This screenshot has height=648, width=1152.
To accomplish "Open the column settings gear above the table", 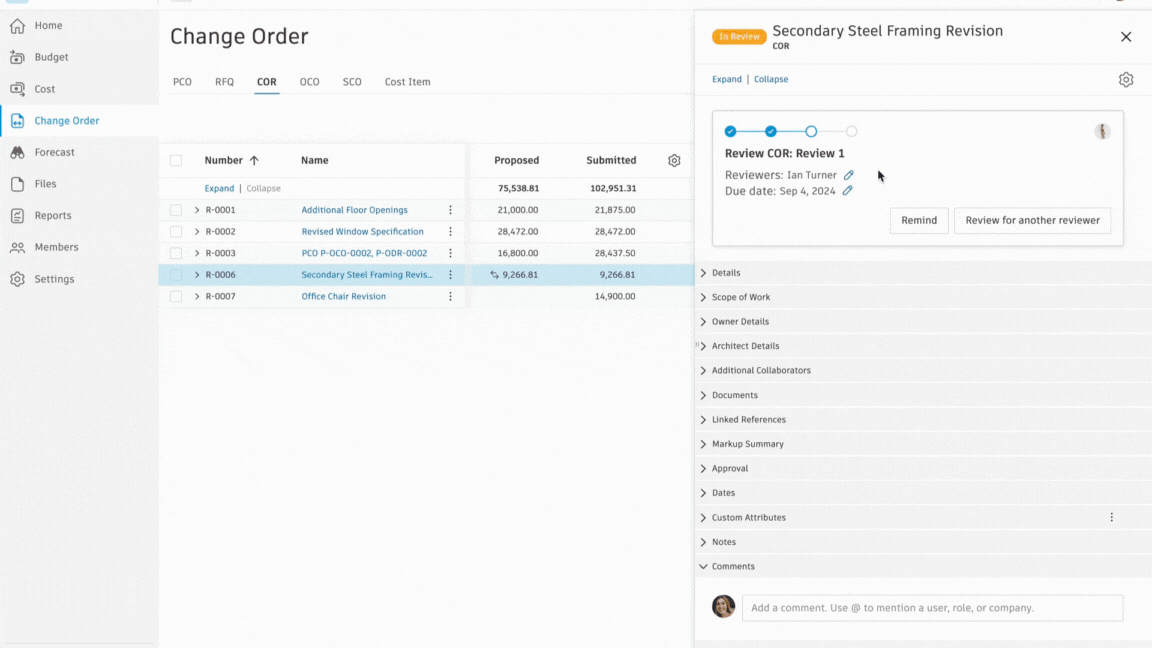I will click(674, 160).
